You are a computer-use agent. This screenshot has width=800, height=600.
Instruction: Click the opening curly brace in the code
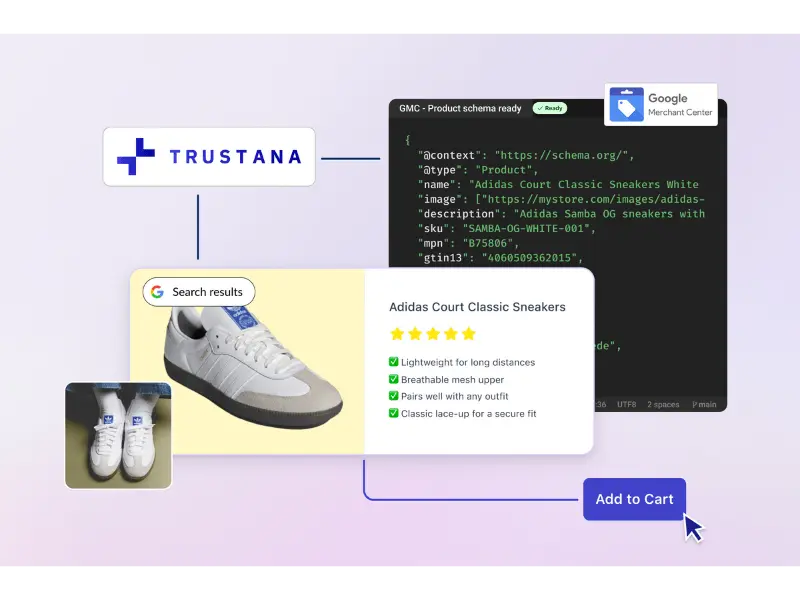pos(408,140)
